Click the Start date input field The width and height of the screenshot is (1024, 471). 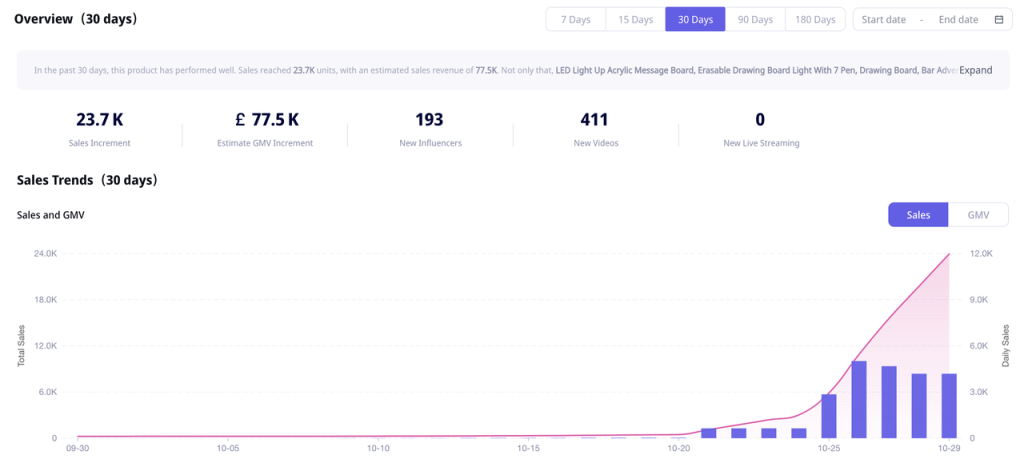[x=883, y=20]
